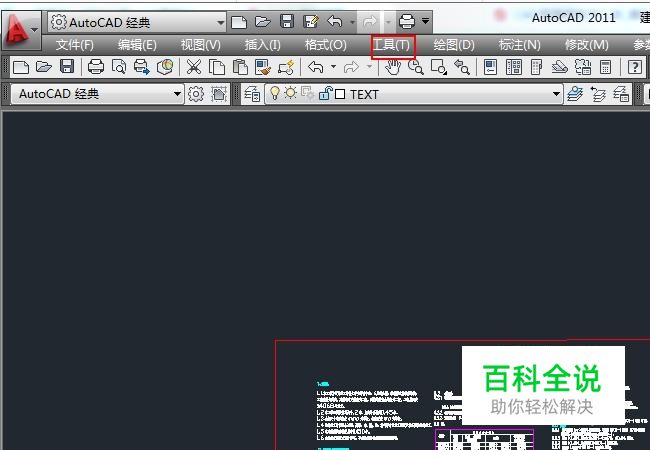Click Plot printer in the standard toolbar

[x=96, y=67]
